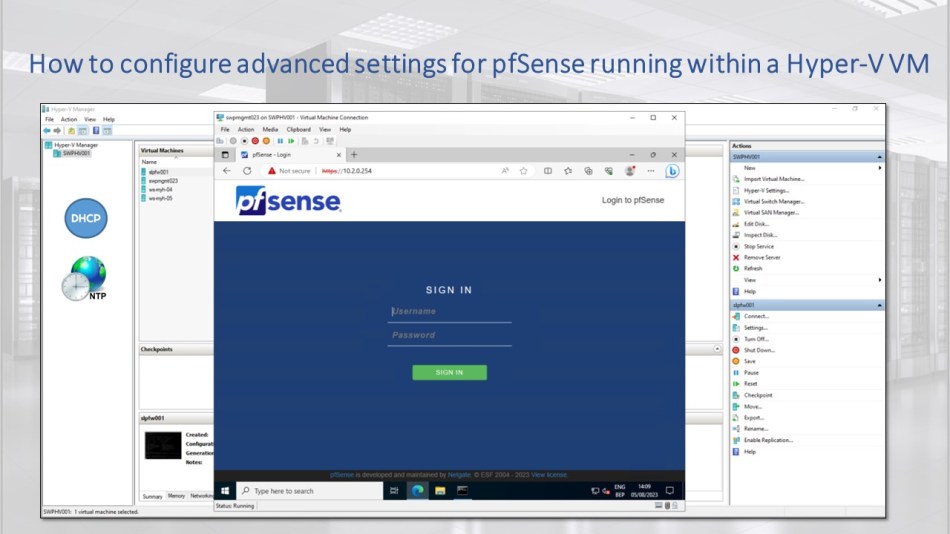This screenshot has width=950, height=534.
Task: Click the red Shut Down icon in the VM toolbar
Action: pos(256,141)
